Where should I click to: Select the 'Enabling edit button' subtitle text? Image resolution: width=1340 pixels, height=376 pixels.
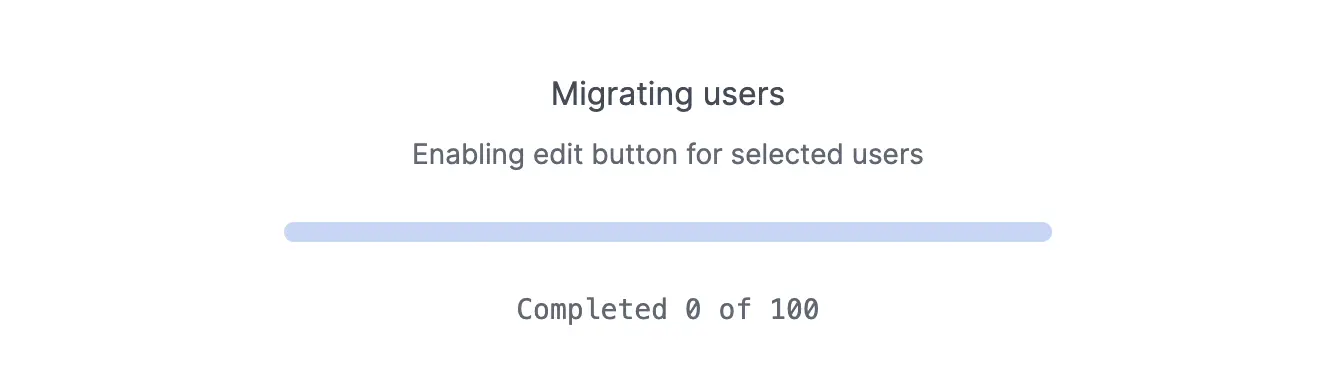668,155
